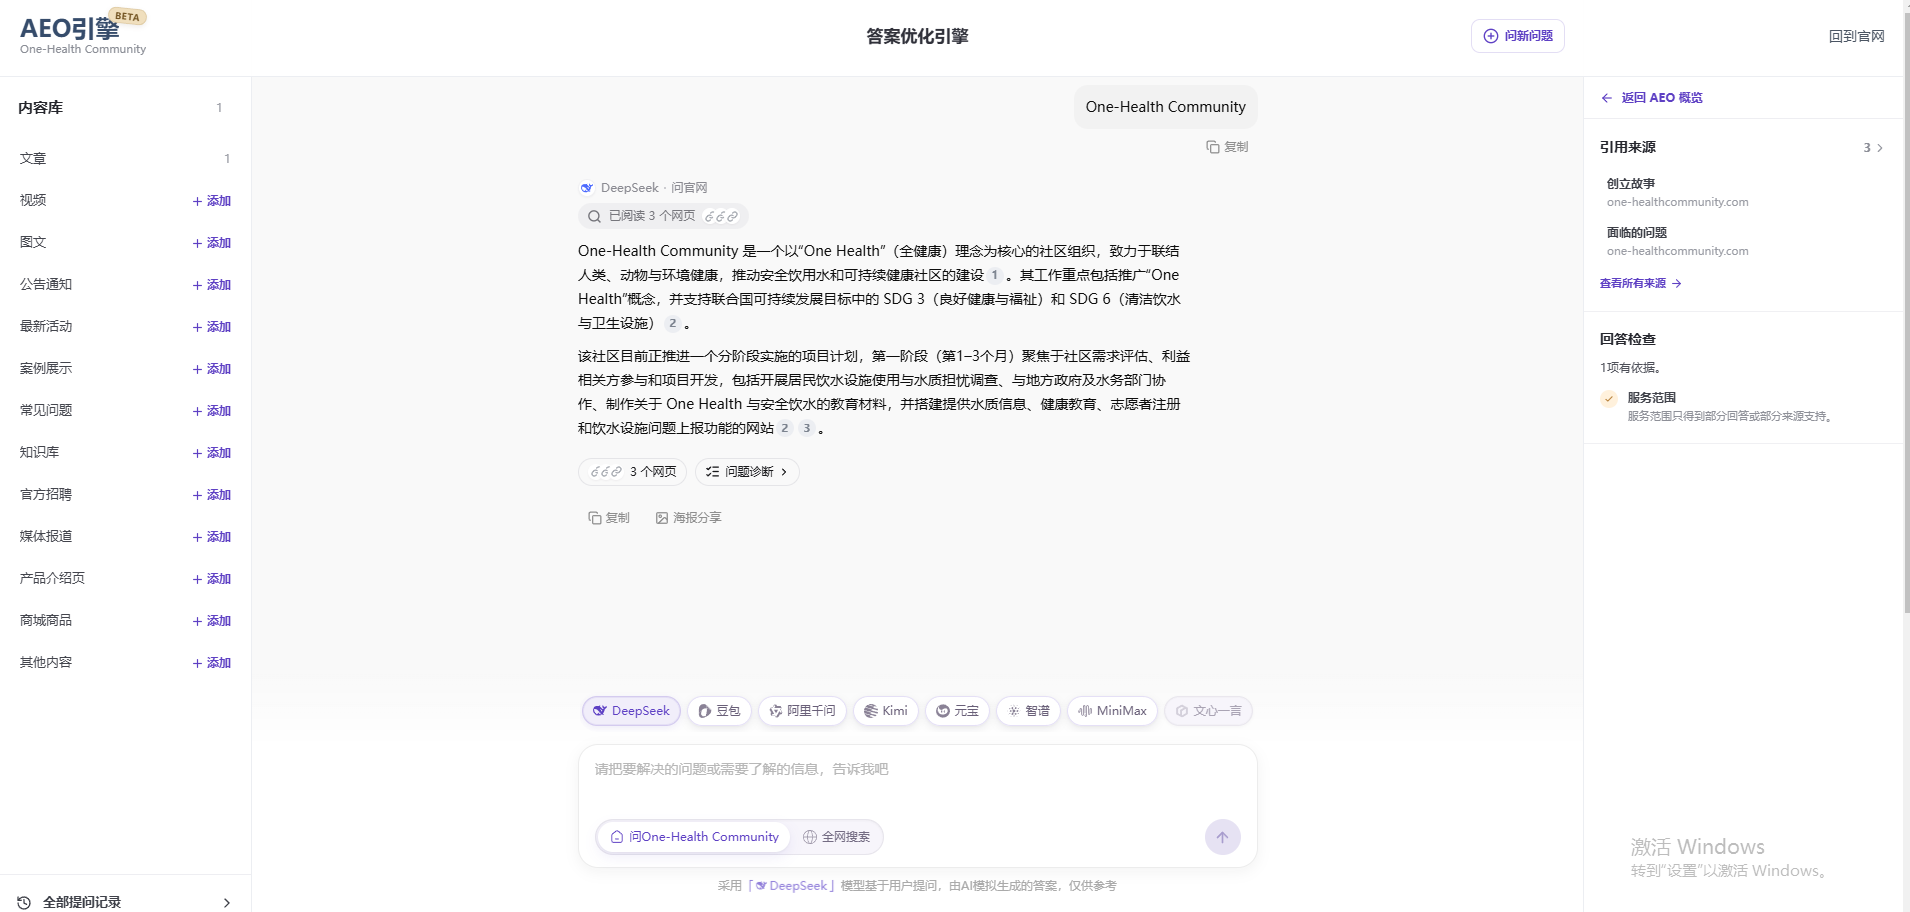Add content to 商城商品

(x=212, y=621)
